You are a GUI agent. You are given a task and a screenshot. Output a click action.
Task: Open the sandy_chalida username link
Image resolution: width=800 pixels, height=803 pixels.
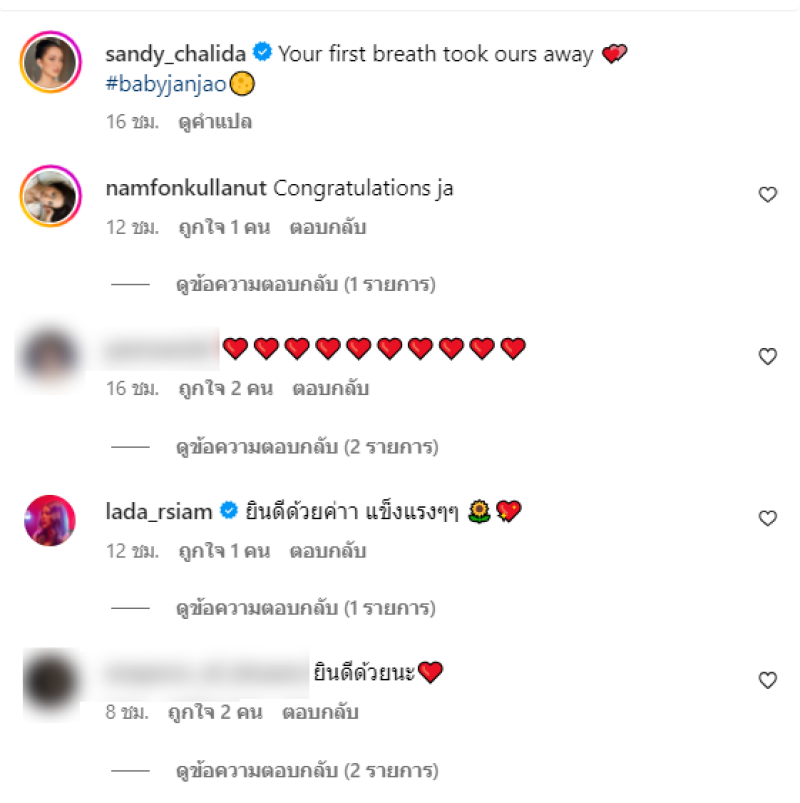point(176,54)
